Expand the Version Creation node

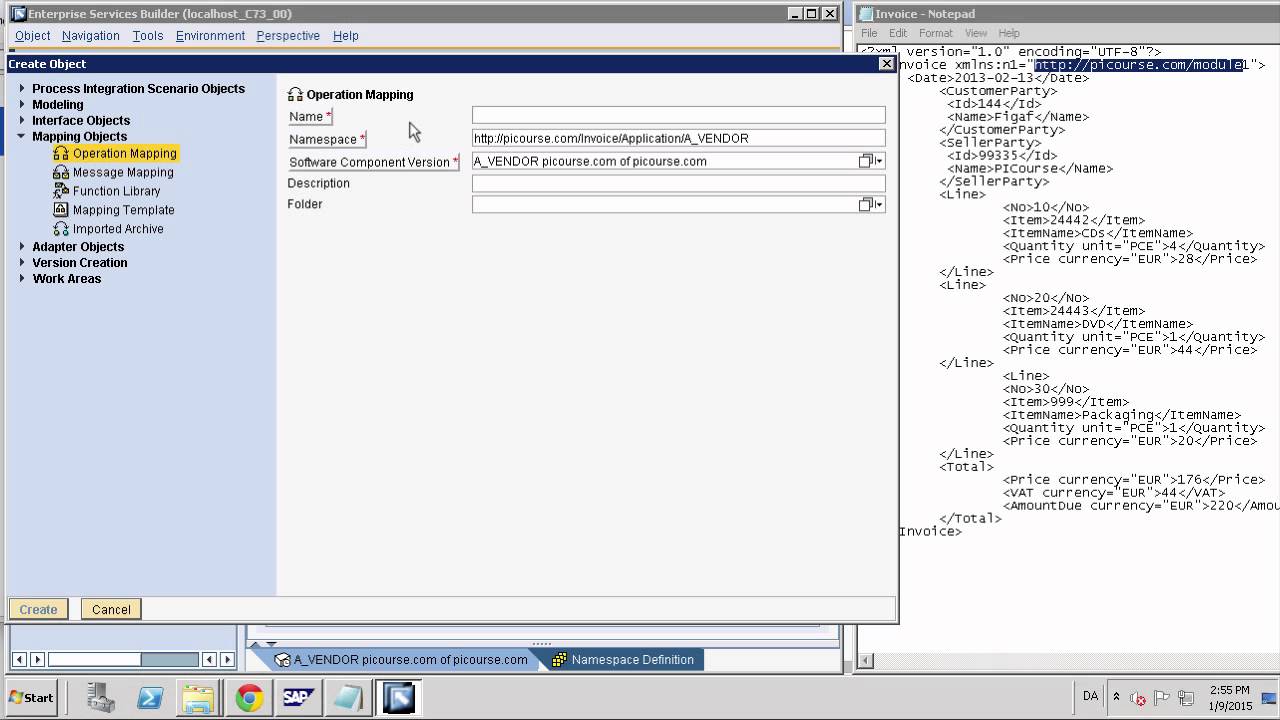pyautogui.click(x=22, y=262)
